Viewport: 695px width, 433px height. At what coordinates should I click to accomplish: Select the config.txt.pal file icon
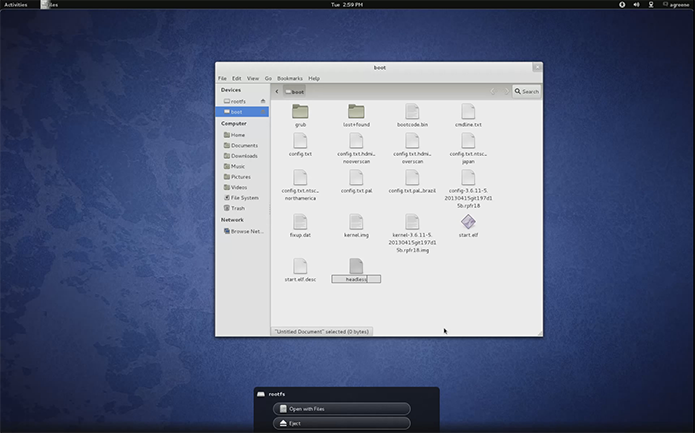click(356, 178)
